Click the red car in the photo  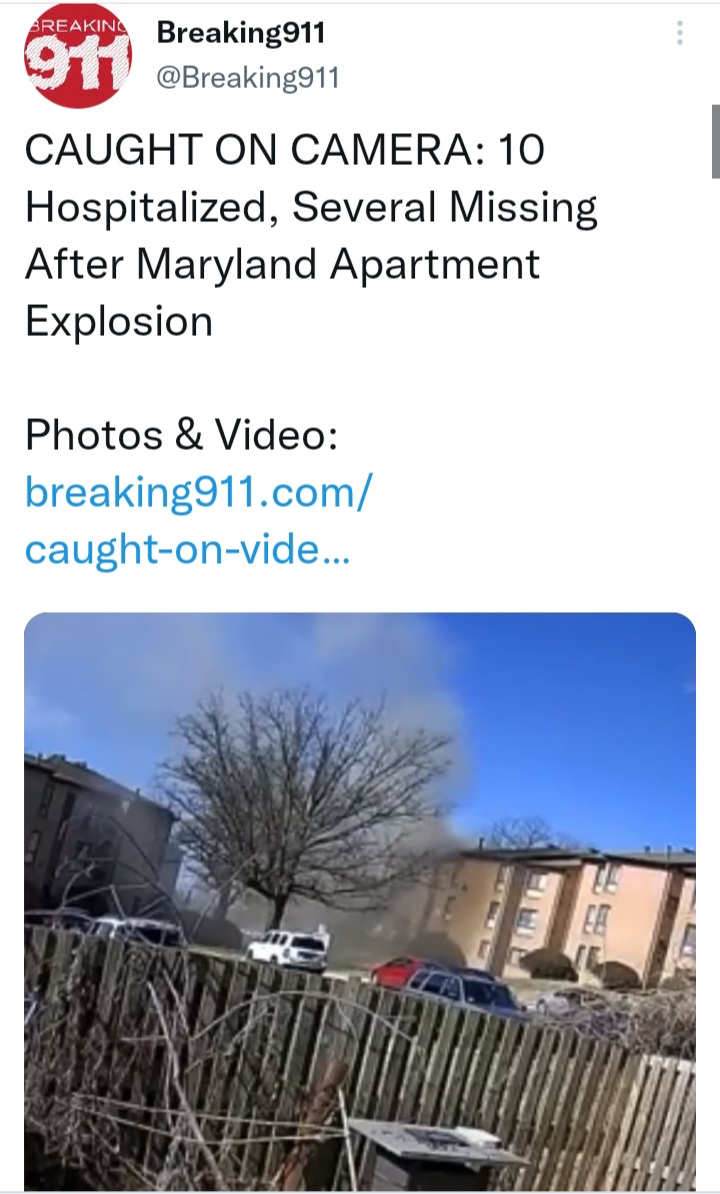pos(403,970)
